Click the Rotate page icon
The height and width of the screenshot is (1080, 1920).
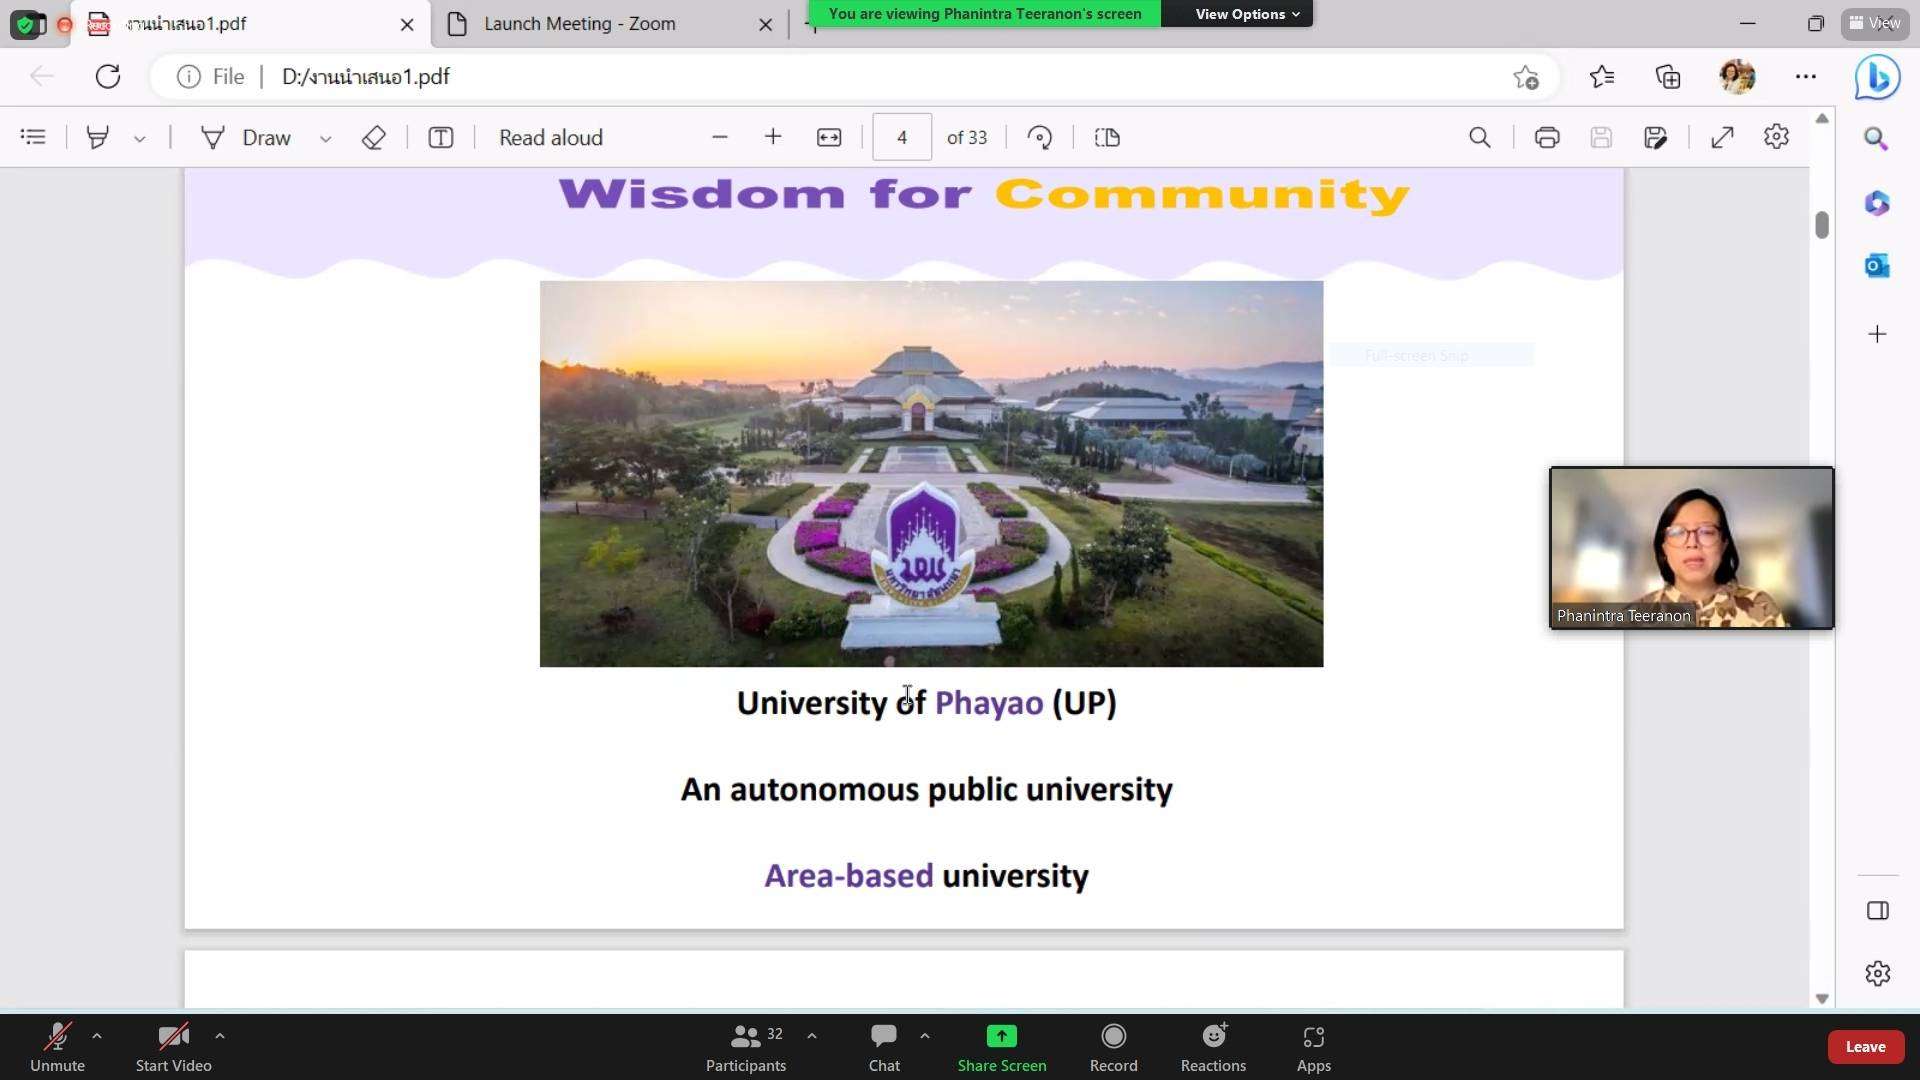(x=1040, y=138)
